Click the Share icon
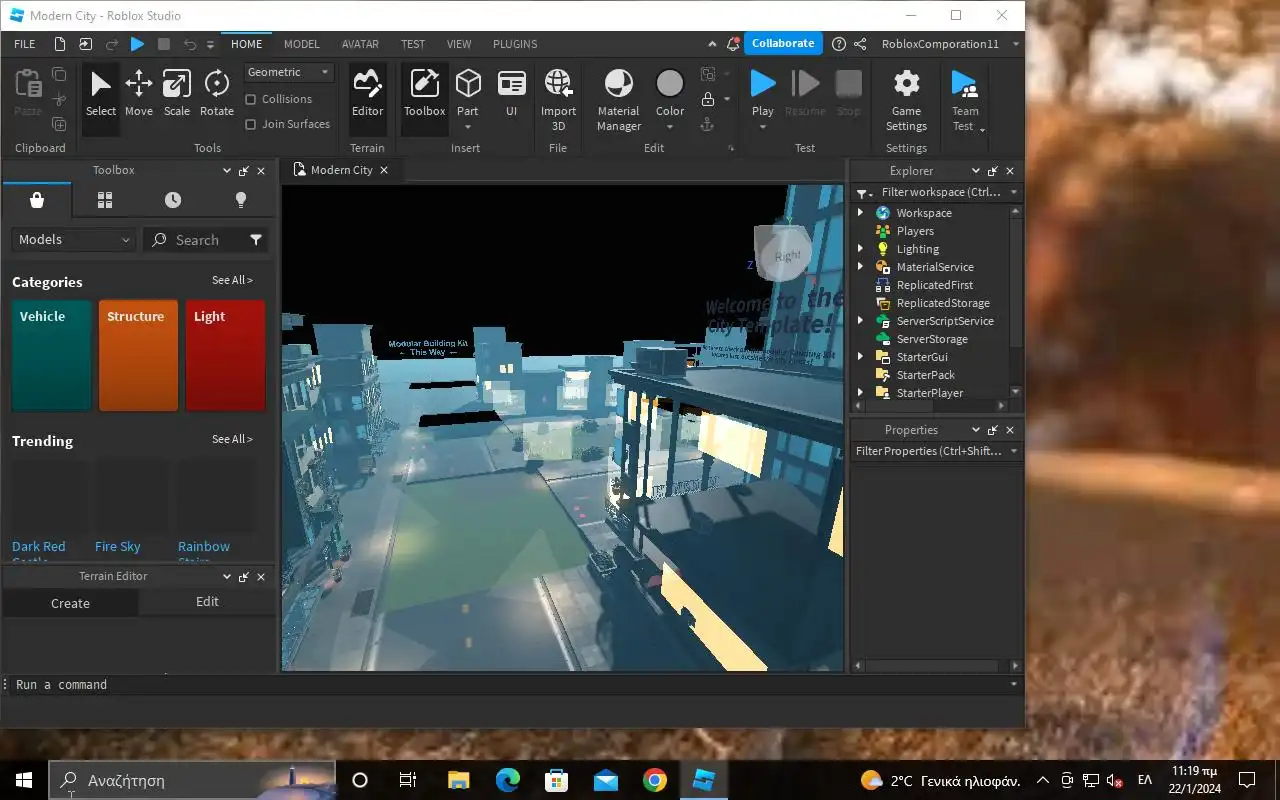This screenshot has height=800, width=1280. (x=860, y=44)
